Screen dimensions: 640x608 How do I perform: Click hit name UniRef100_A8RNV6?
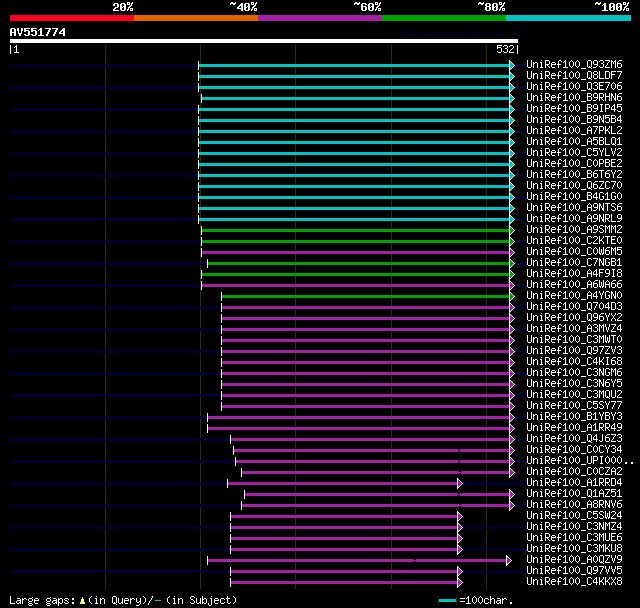[574, 505]
